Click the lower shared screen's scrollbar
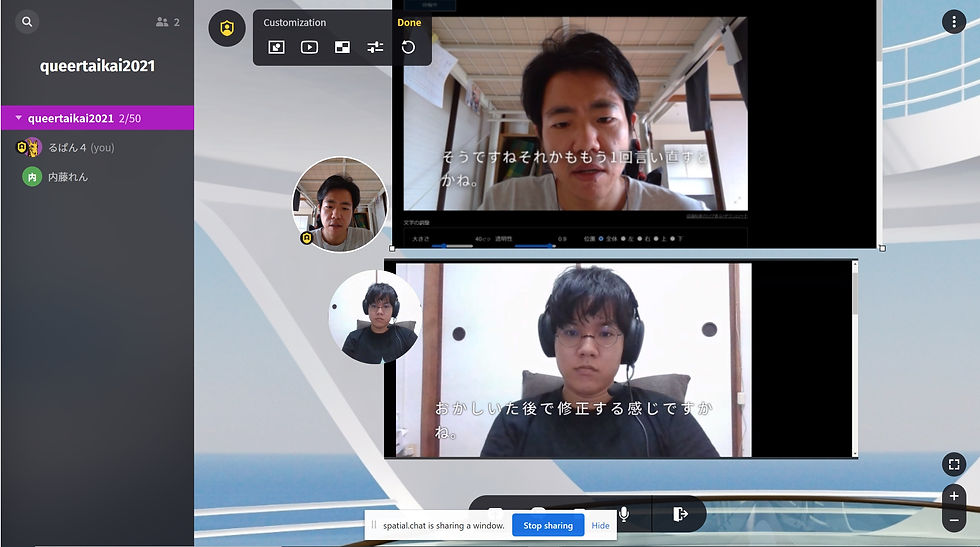This screenshot has height=547, width=980. [854, 359]
